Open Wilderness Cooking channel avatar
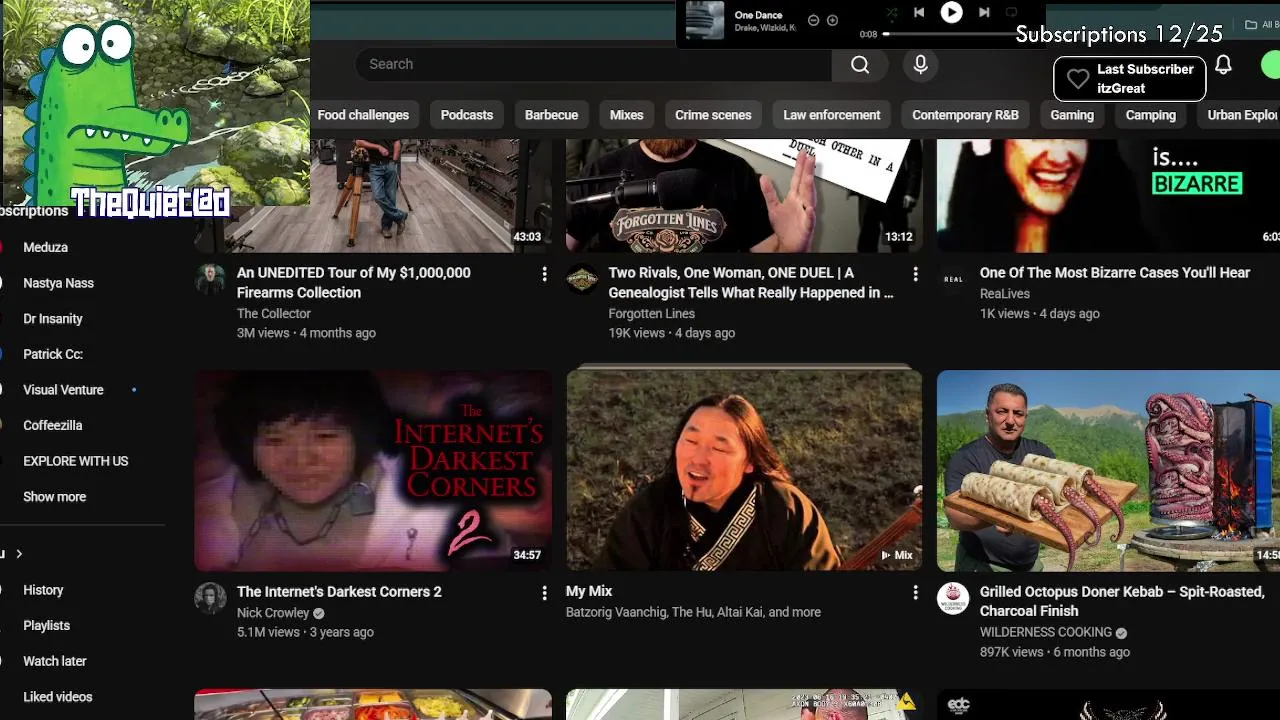 [x=953, y=598]
